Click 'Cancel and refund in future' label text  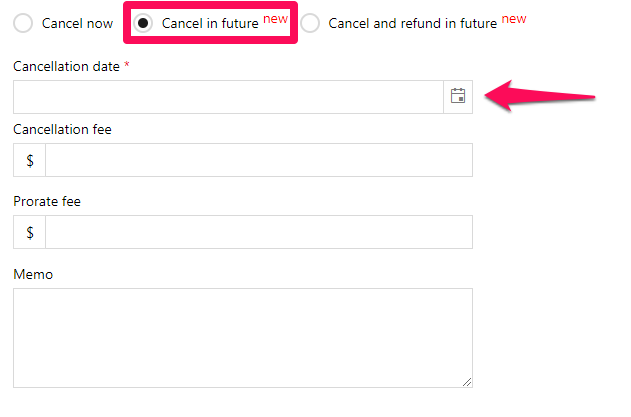click(x=412, y=23)
